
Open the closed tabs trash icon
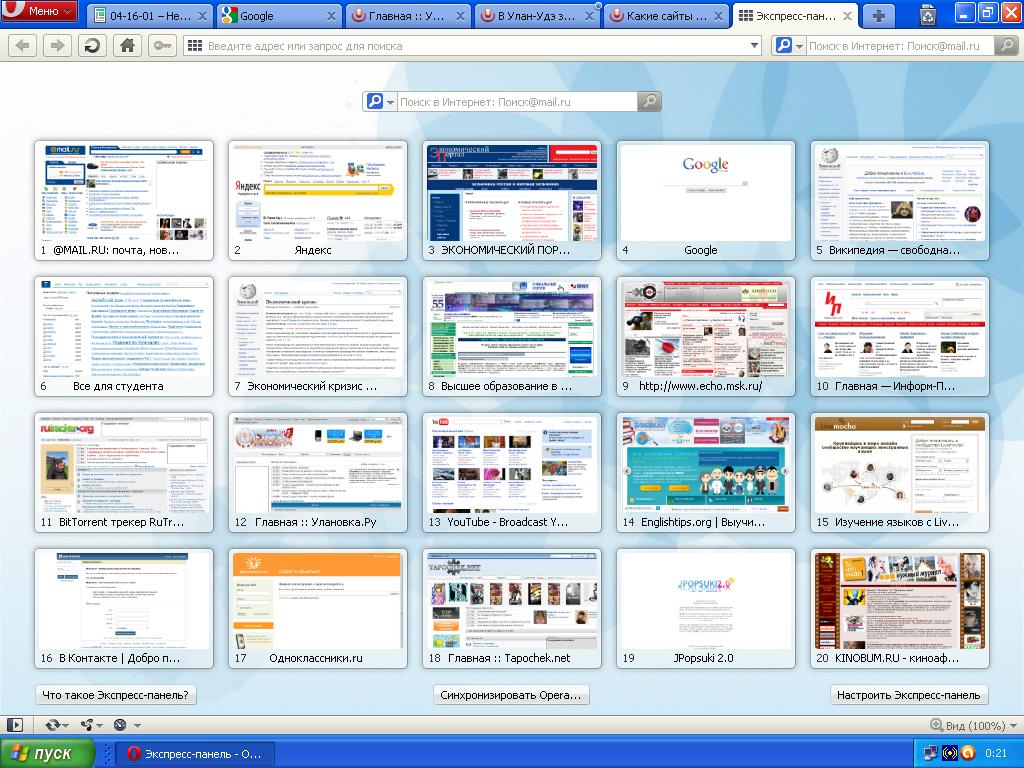(x=927, y=15)
